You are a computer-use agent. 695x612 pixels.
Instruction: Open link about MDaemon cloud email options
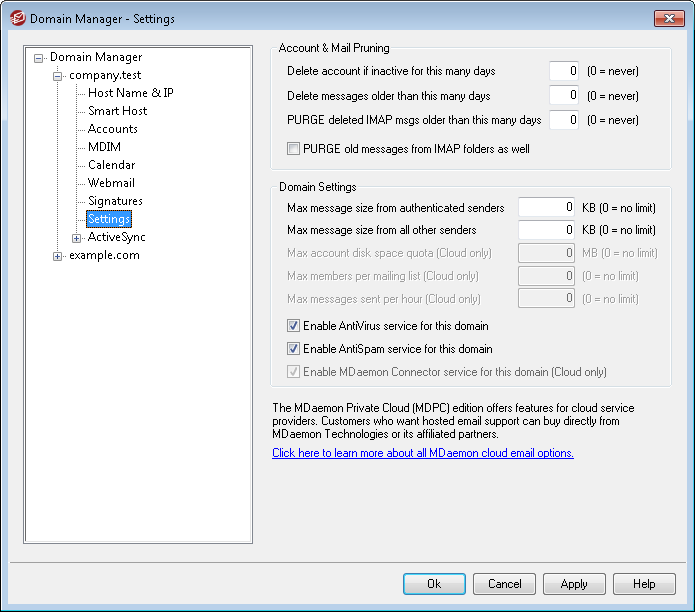point(423,453)
